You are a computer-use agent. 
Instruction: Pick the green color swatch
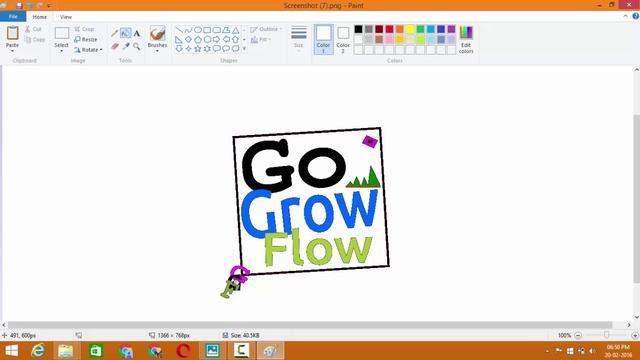tap(420, 29)
